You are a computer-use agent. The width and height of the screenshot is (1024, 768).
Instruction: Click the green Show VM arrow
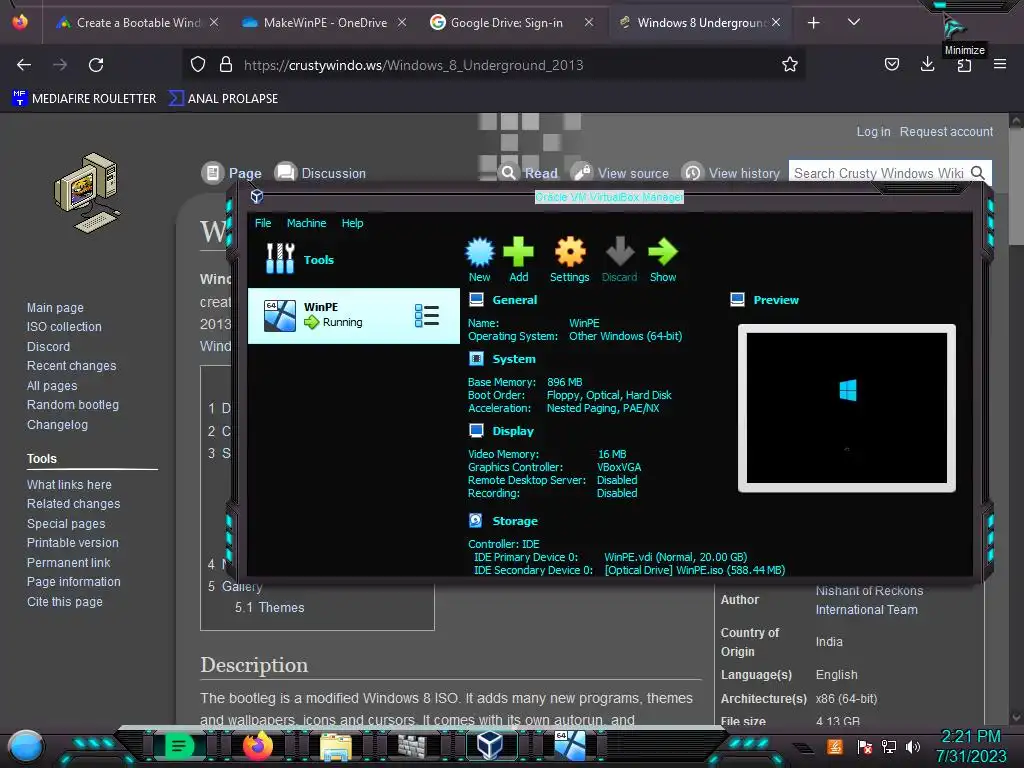pos(663,252)
